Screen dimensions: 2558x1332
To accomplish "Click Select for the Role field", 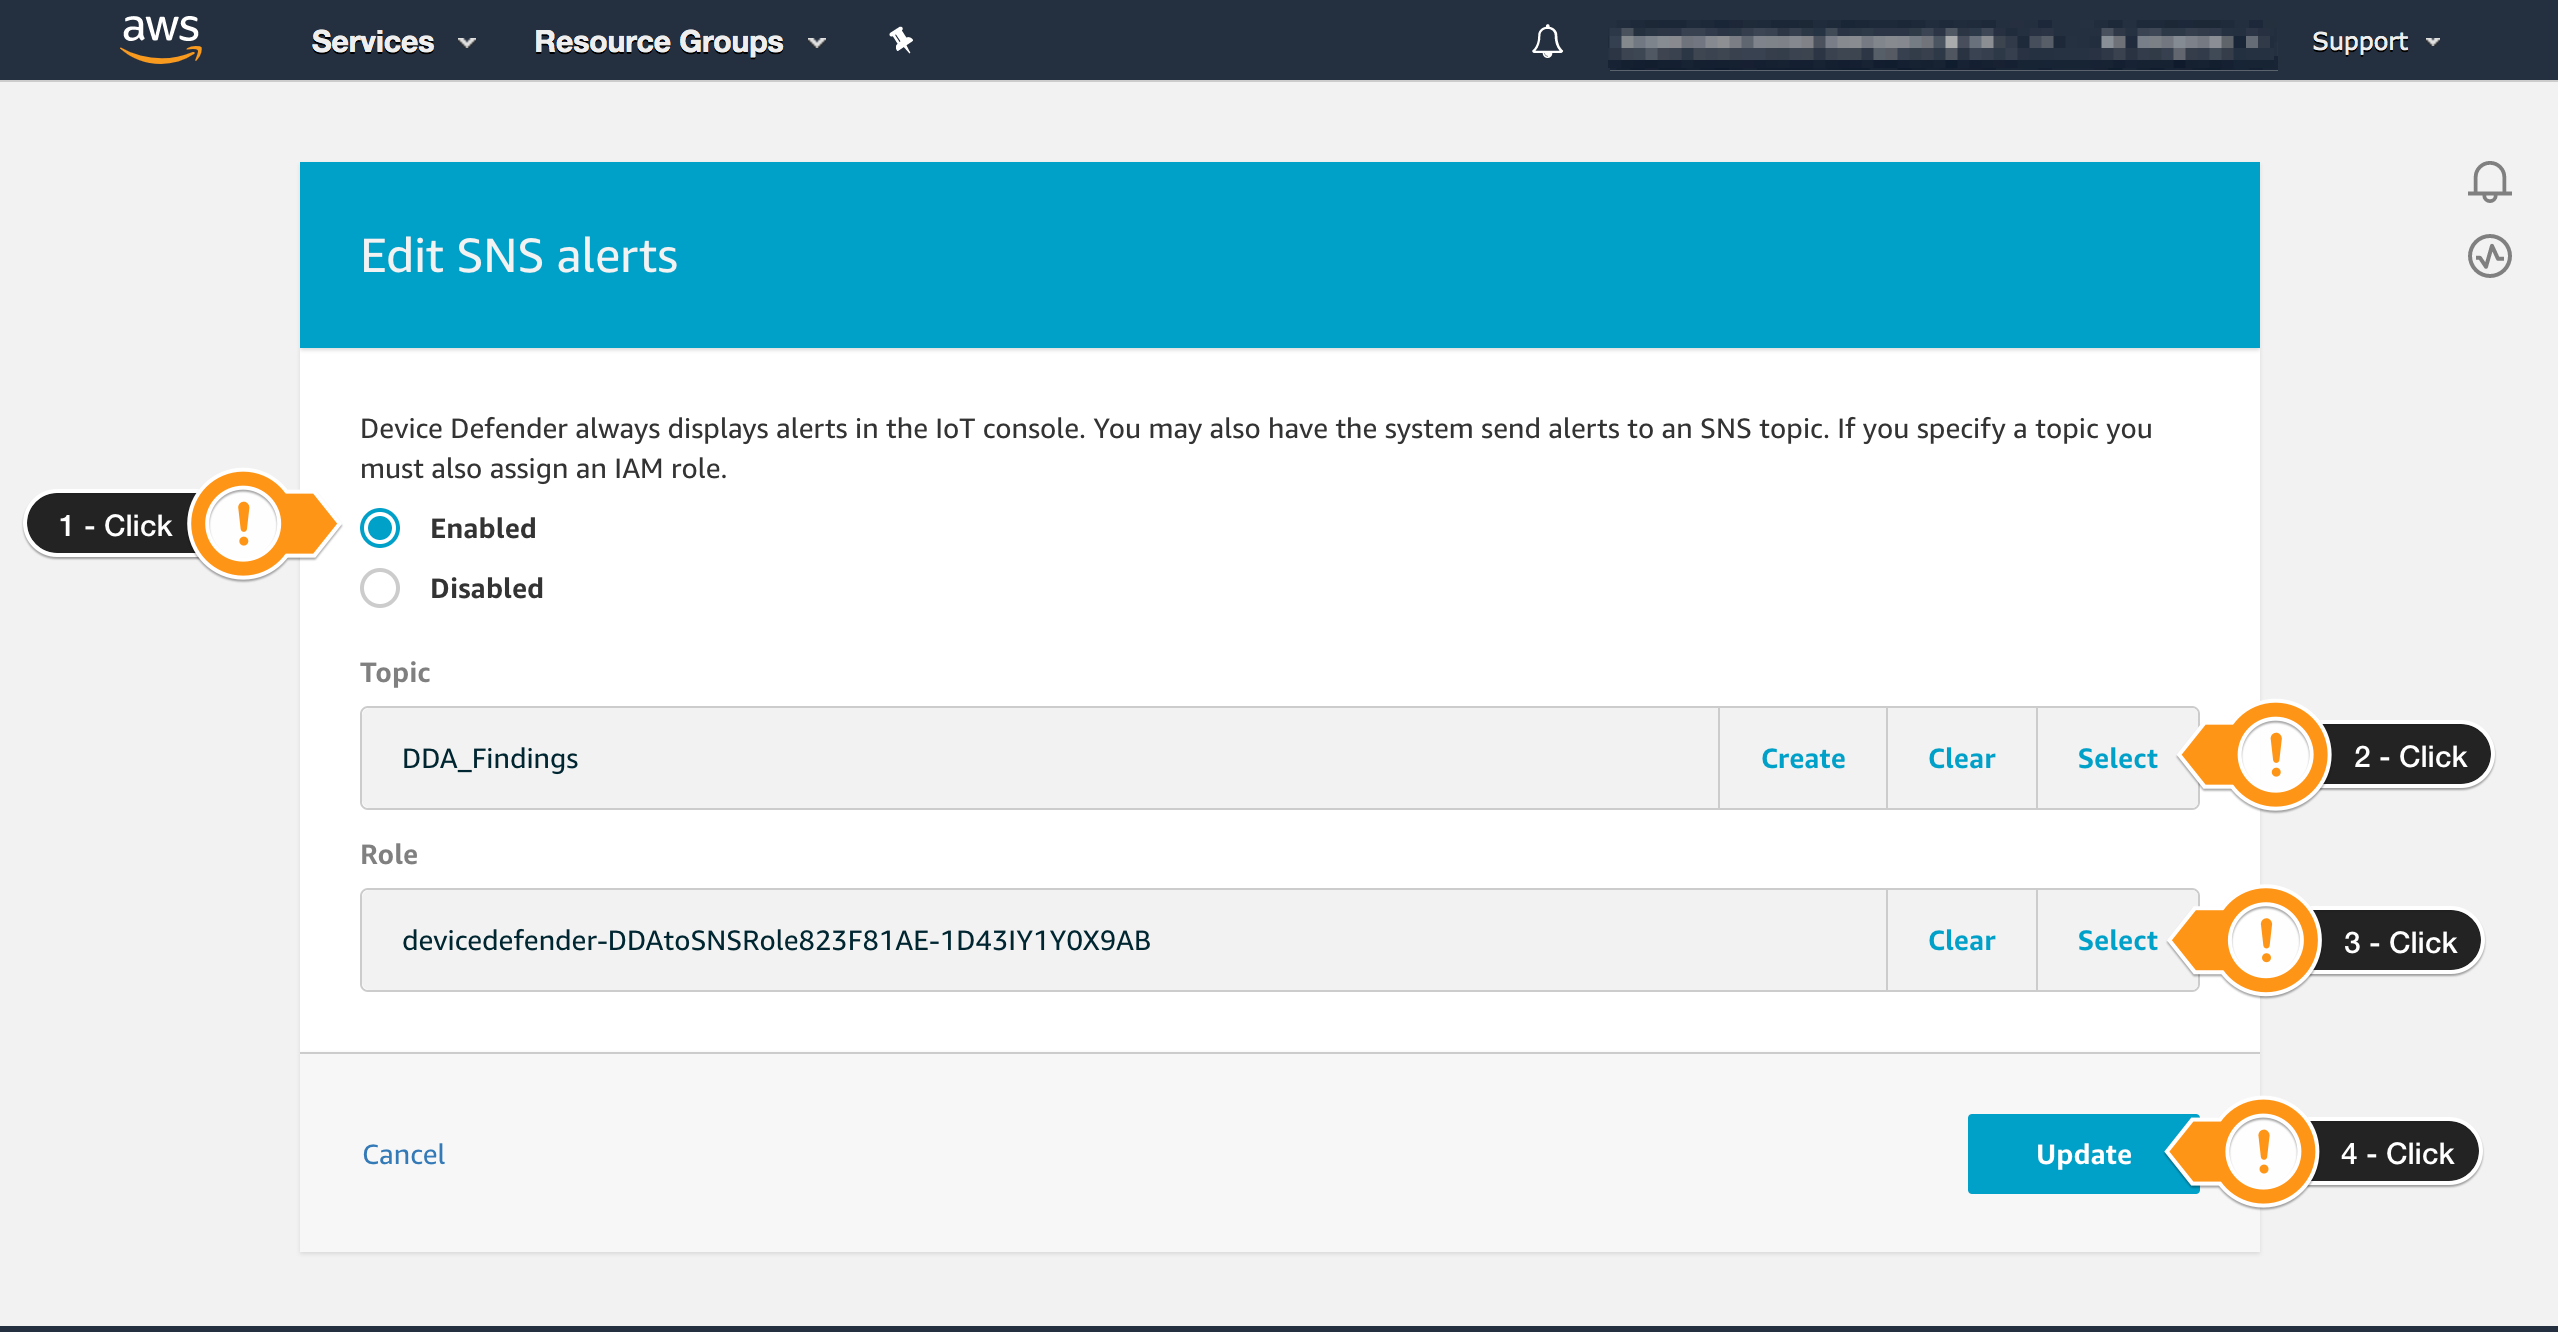I will coord(2117,940).
